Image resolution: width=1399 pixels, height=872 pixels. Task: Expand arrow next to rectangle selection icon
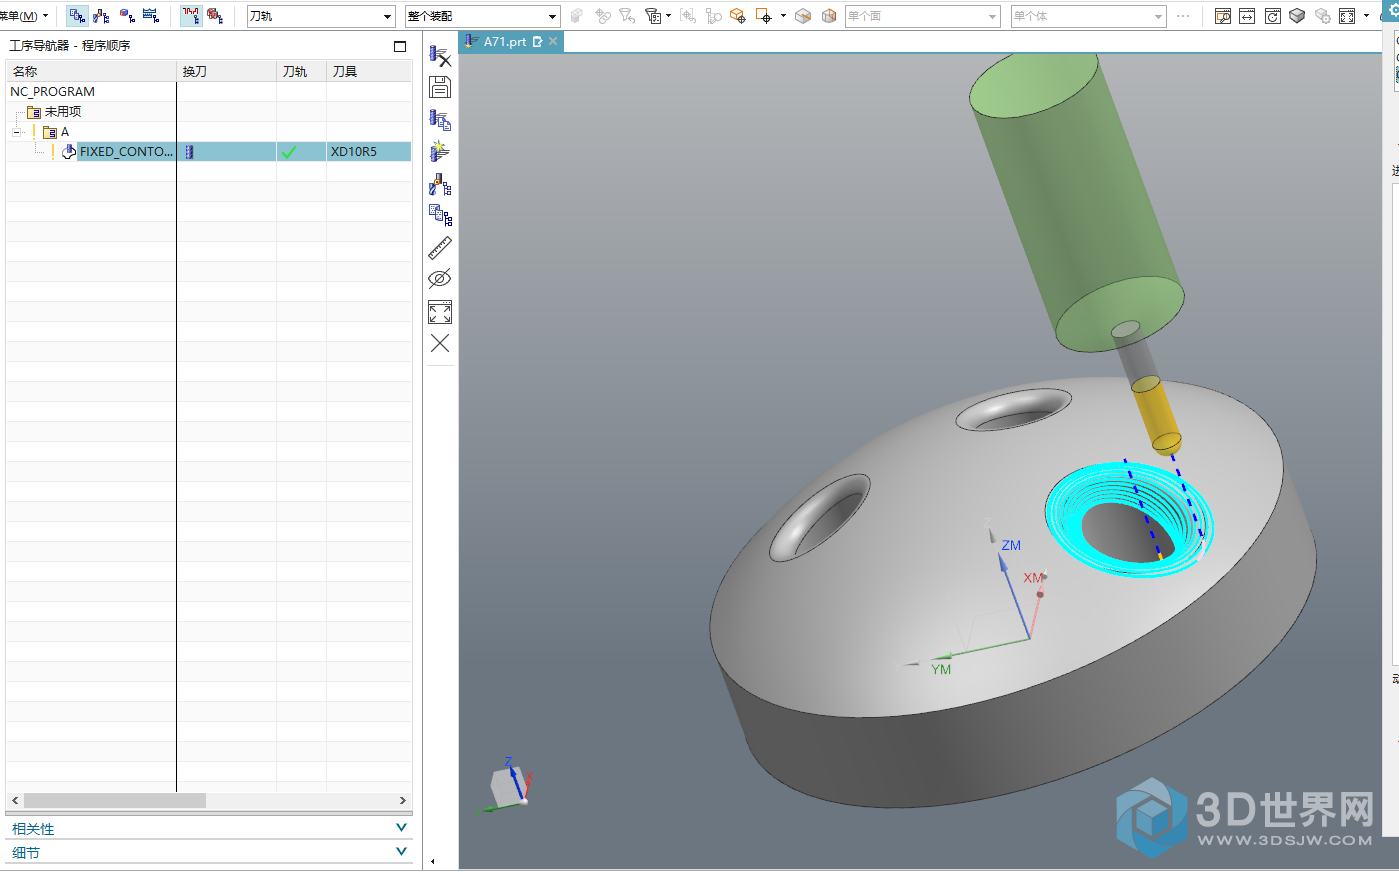(x=783, y=16)
